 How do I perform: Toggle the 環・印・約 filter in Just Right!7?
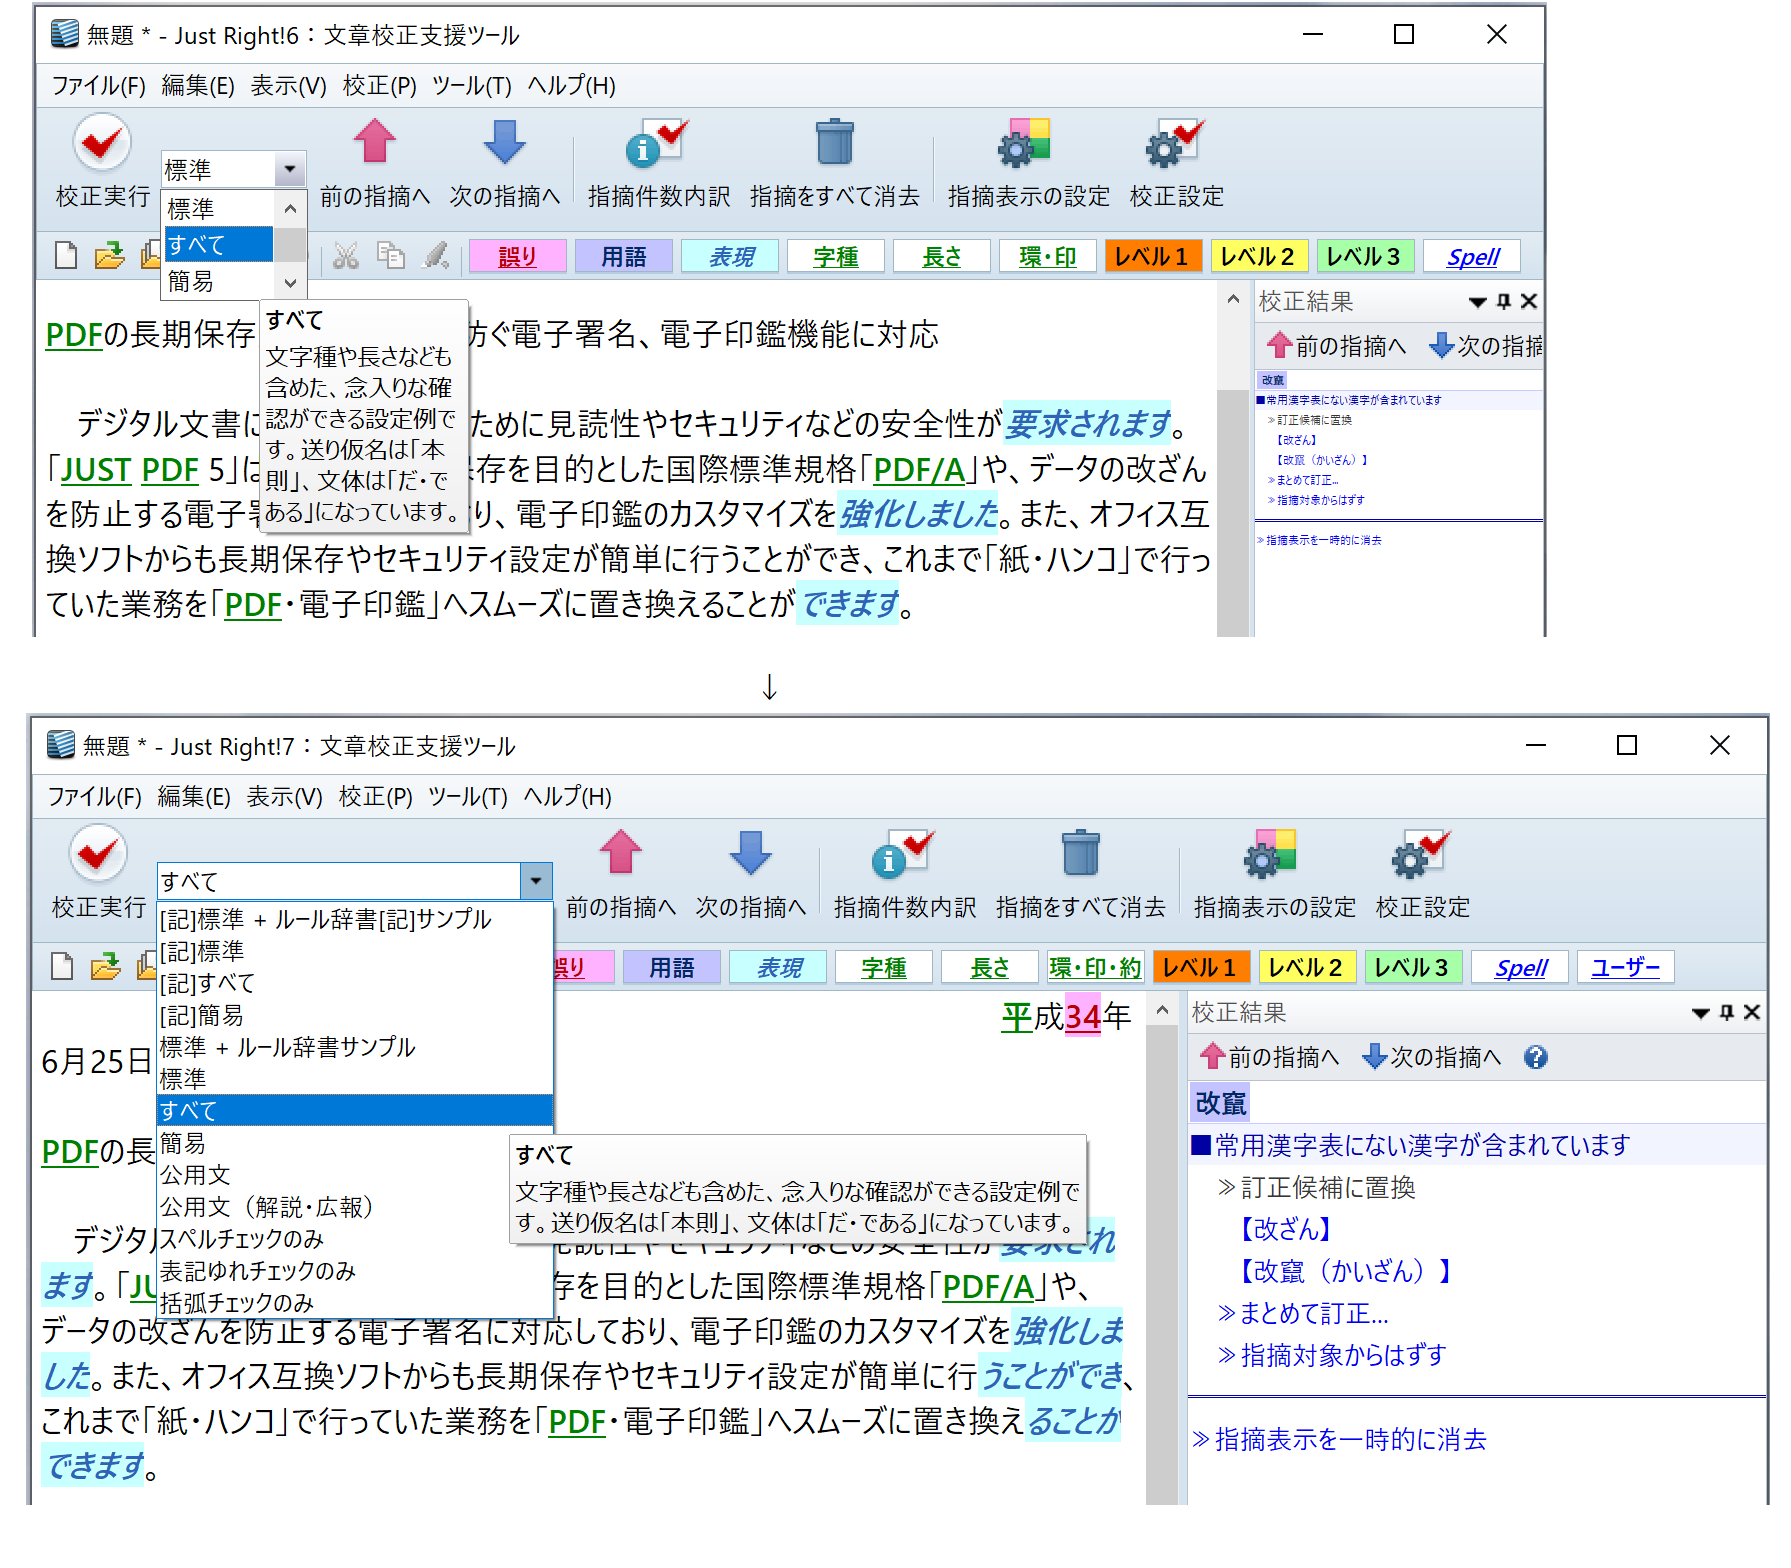click(x=1095, y=968)
